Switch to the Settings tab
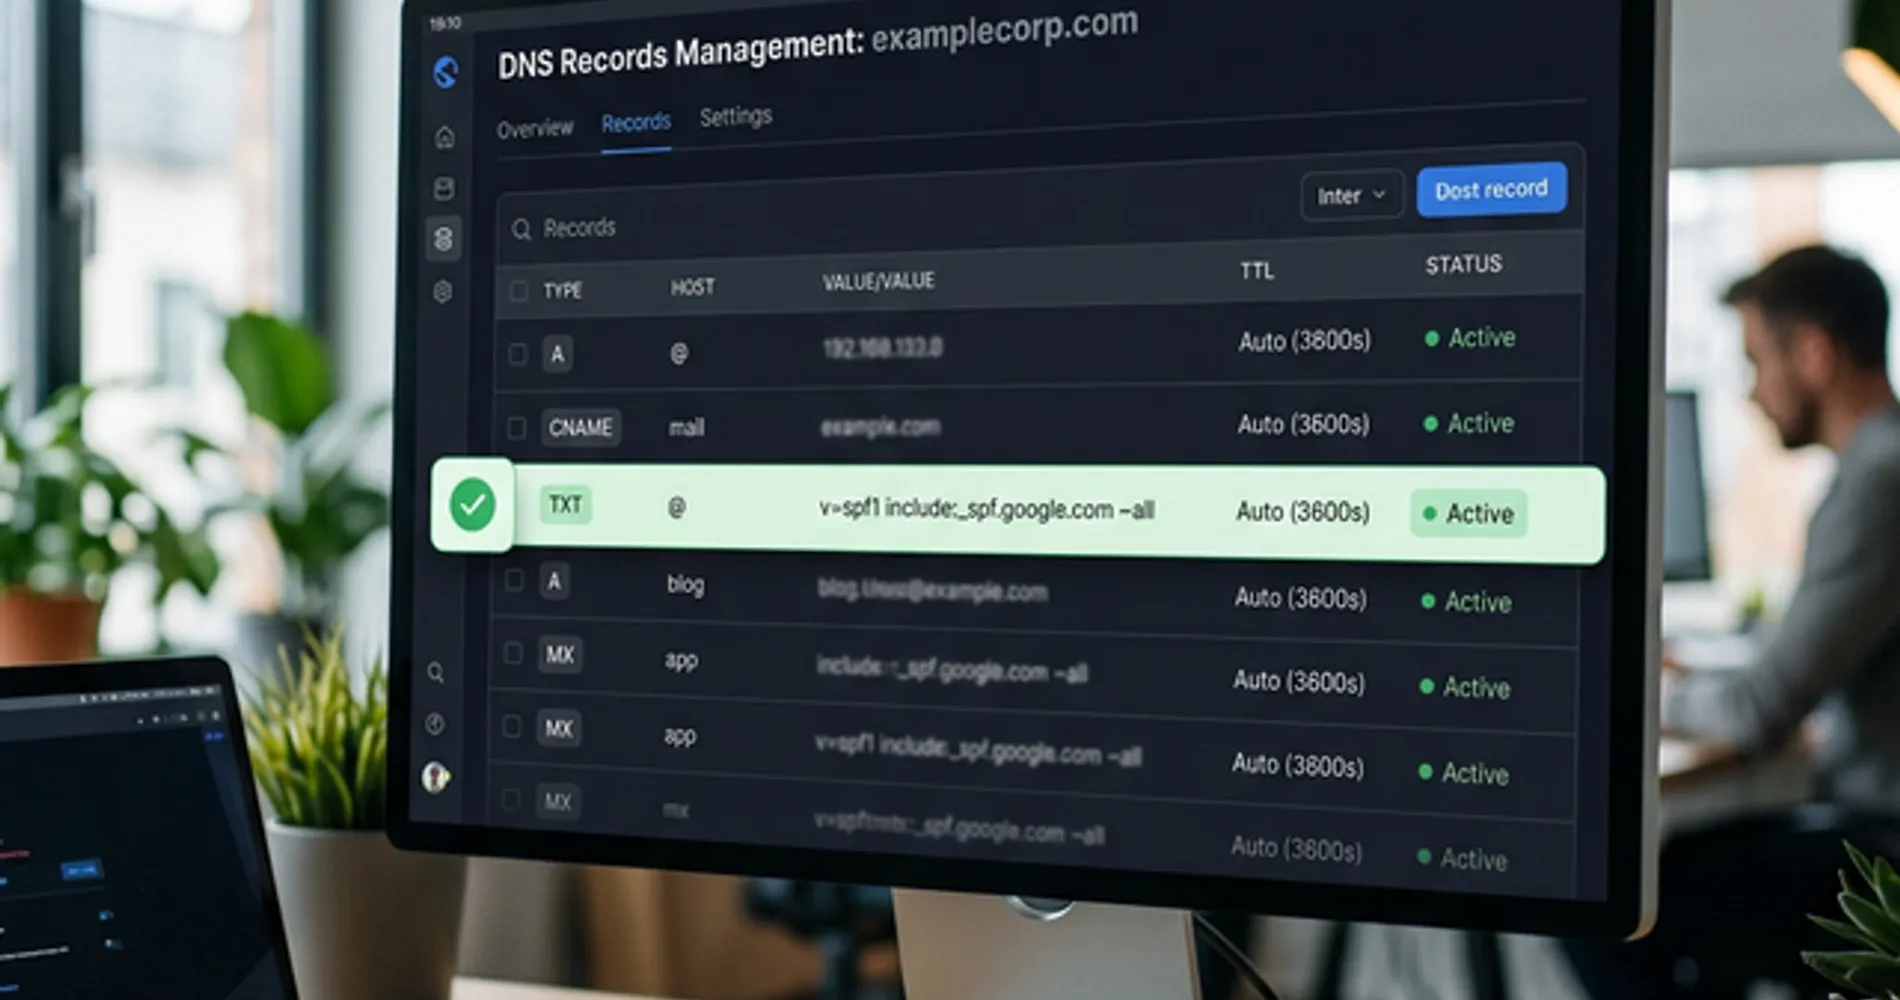Screen dimensions: 1900x1000 point(735,117)
